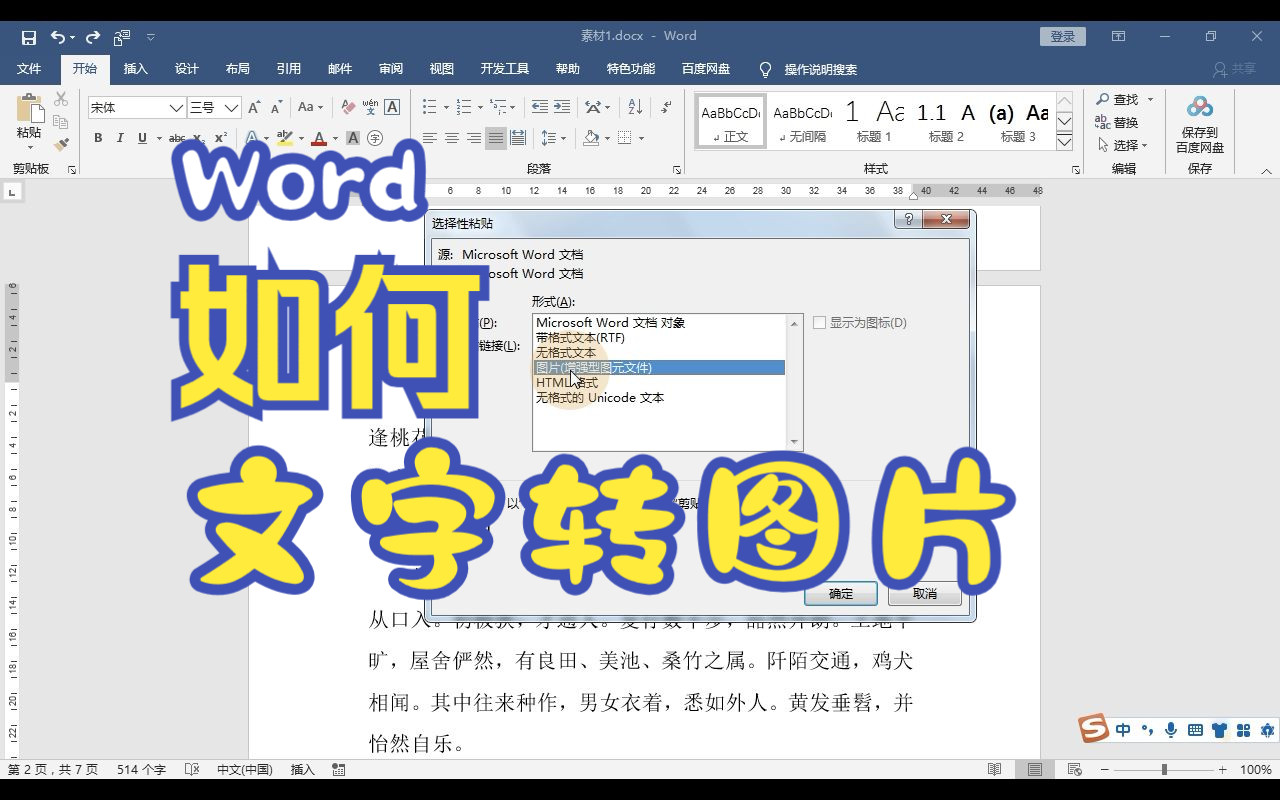Decrease font size with shrink font icon
This screenshot has width=1280, height=800.
point(275,107)
